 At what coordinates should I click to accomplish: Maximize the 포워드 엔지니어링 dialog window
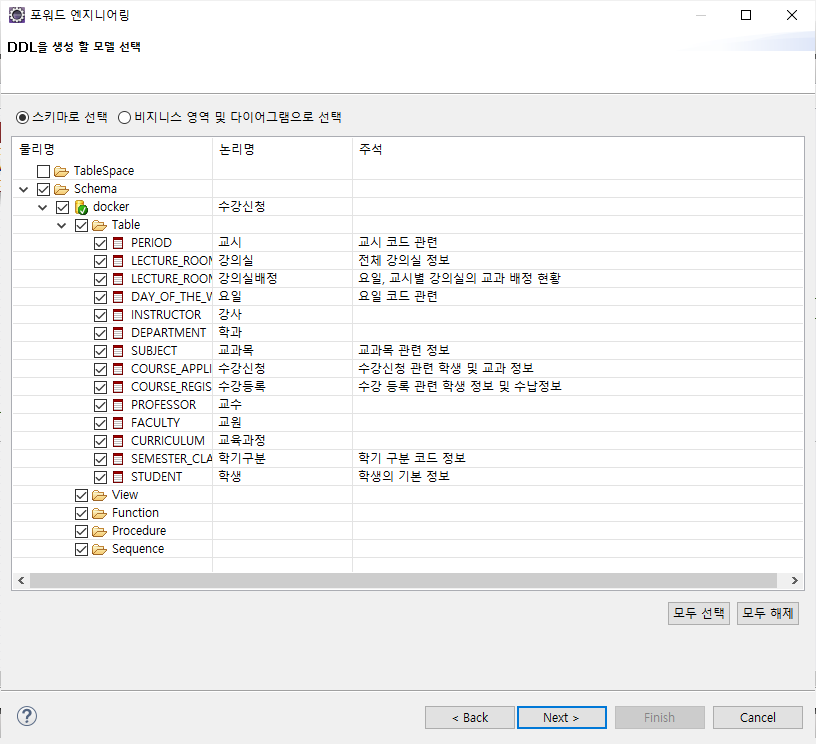point(746,15)
